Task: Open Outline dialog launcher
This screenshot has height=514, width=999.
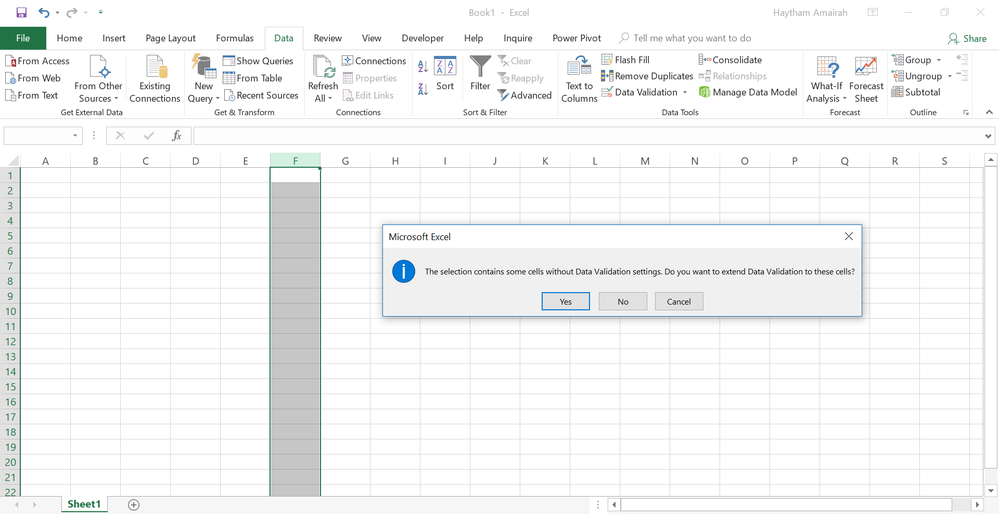Action: tap(967, 113)
